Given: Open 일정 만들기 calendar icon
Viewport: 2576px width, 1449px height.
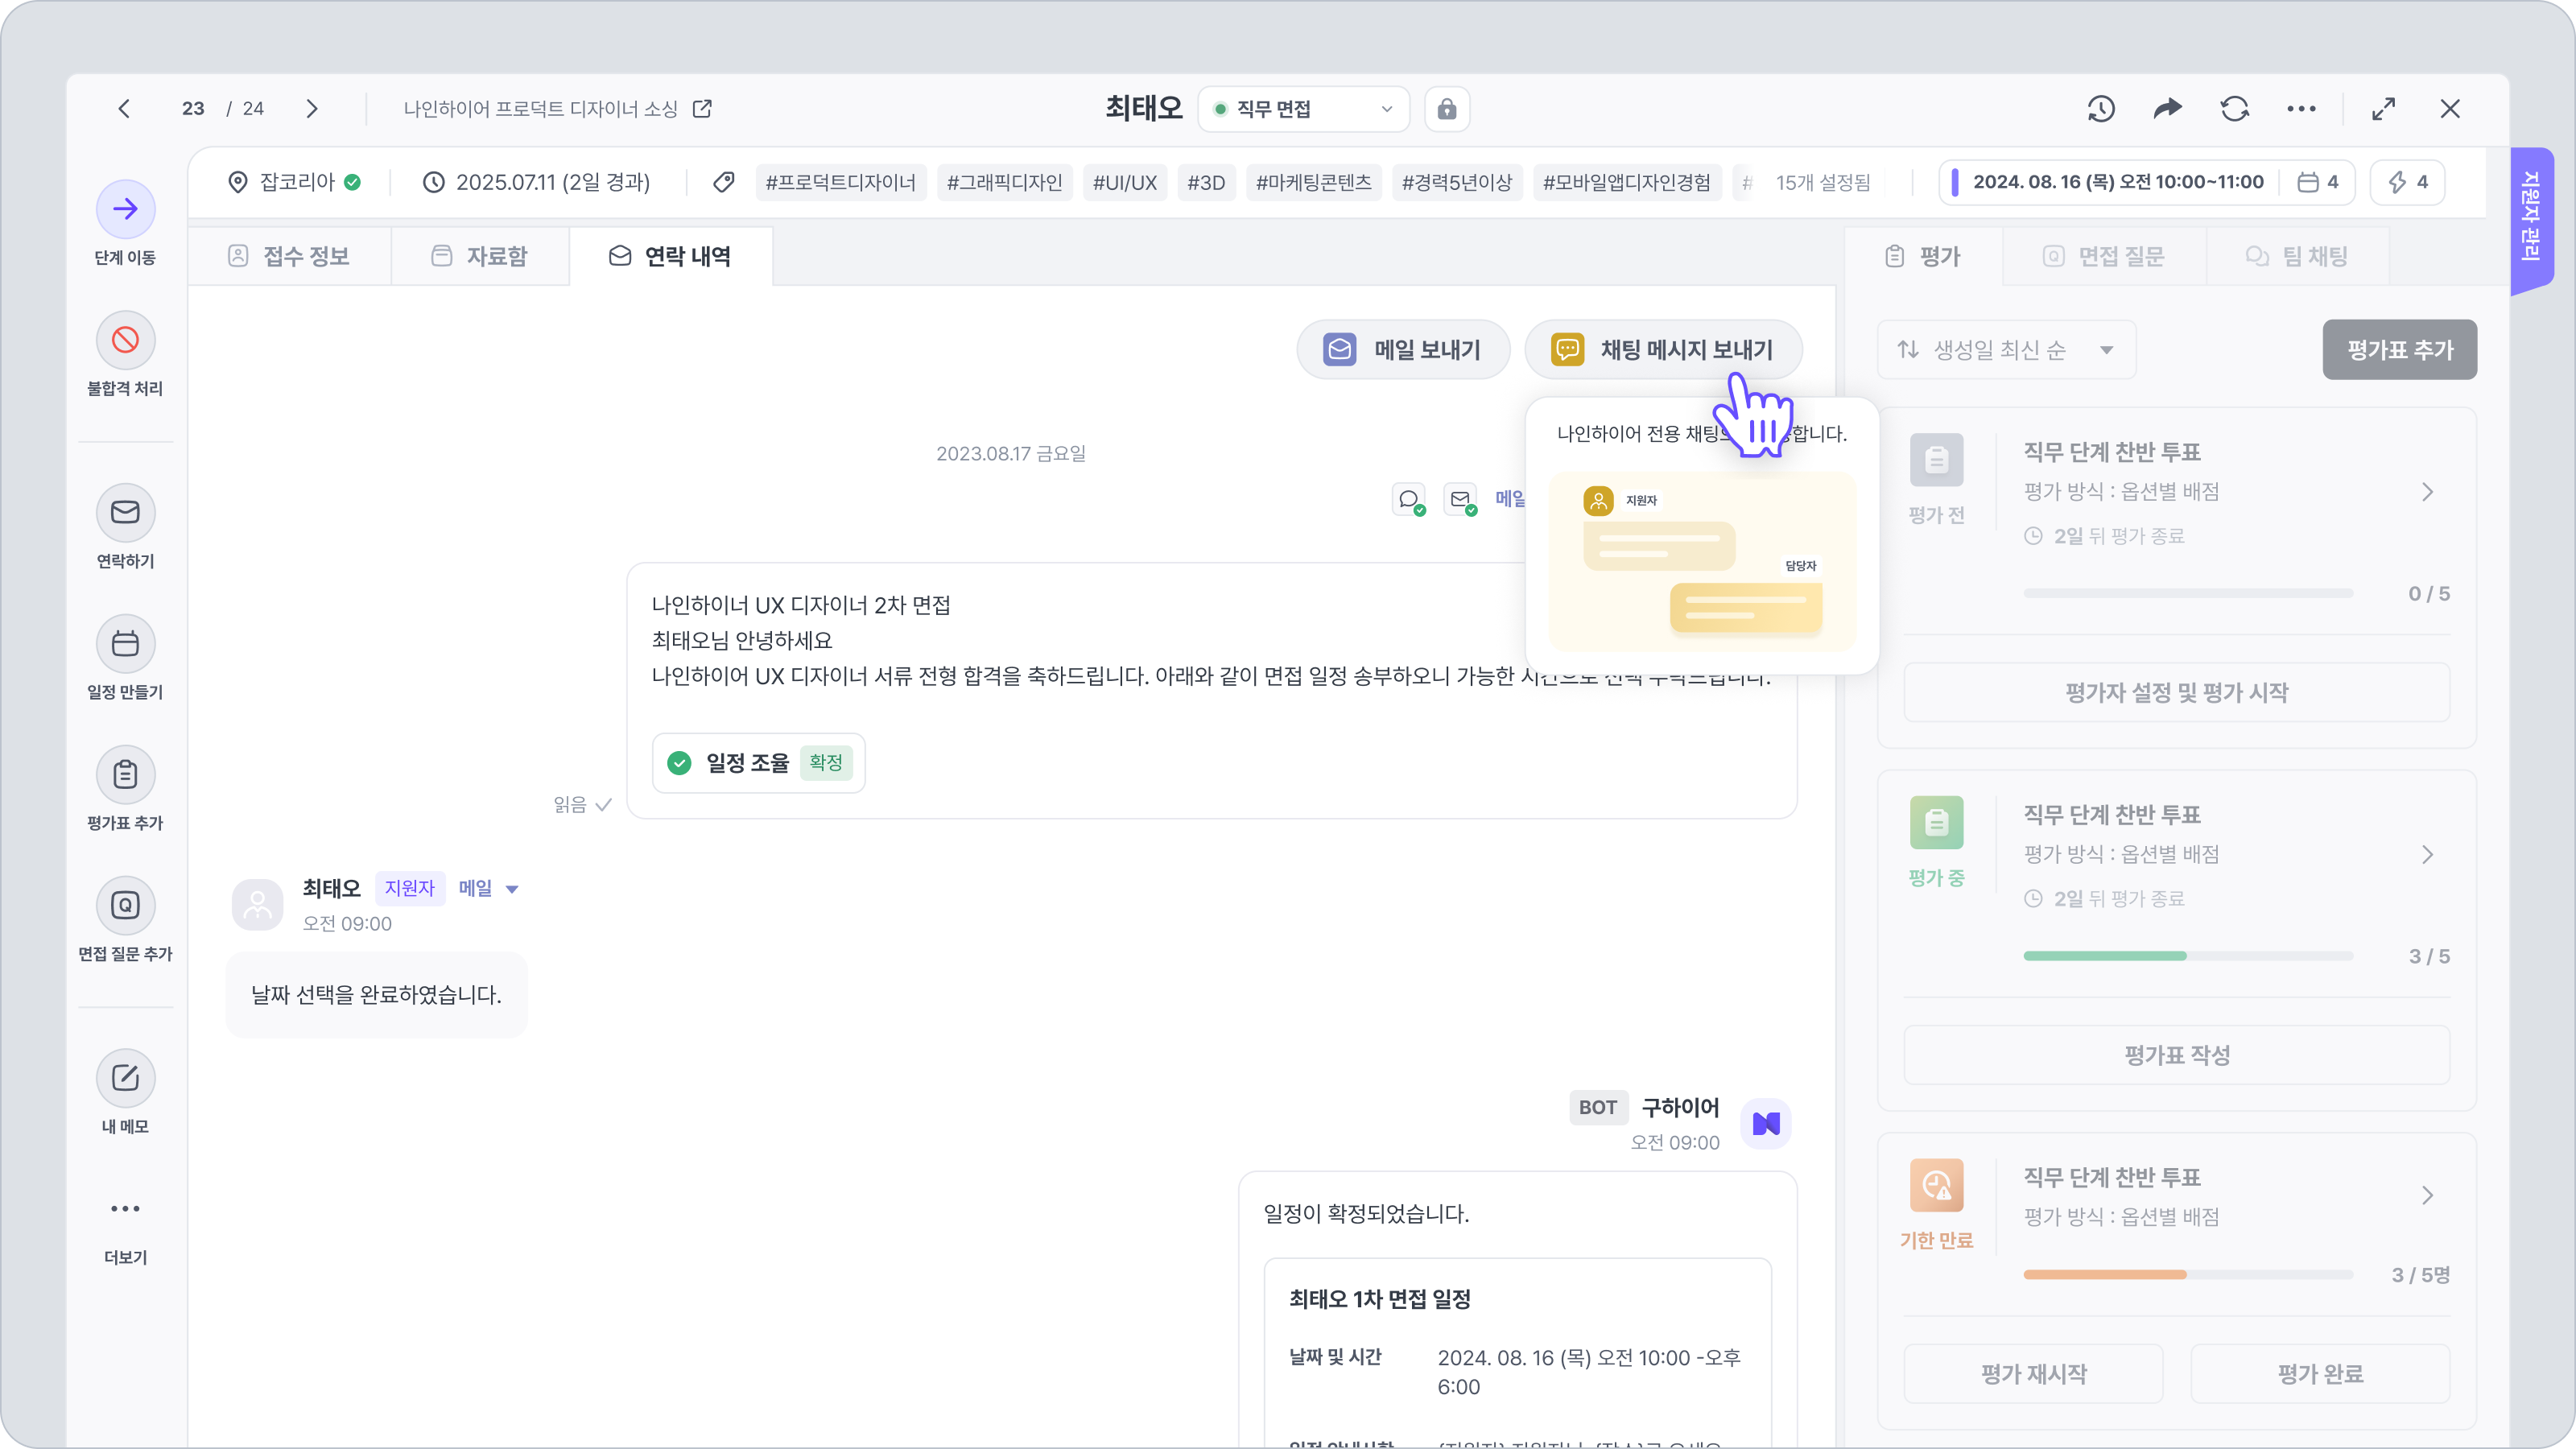Looking at the screenshot, I should tap(125, 643).
